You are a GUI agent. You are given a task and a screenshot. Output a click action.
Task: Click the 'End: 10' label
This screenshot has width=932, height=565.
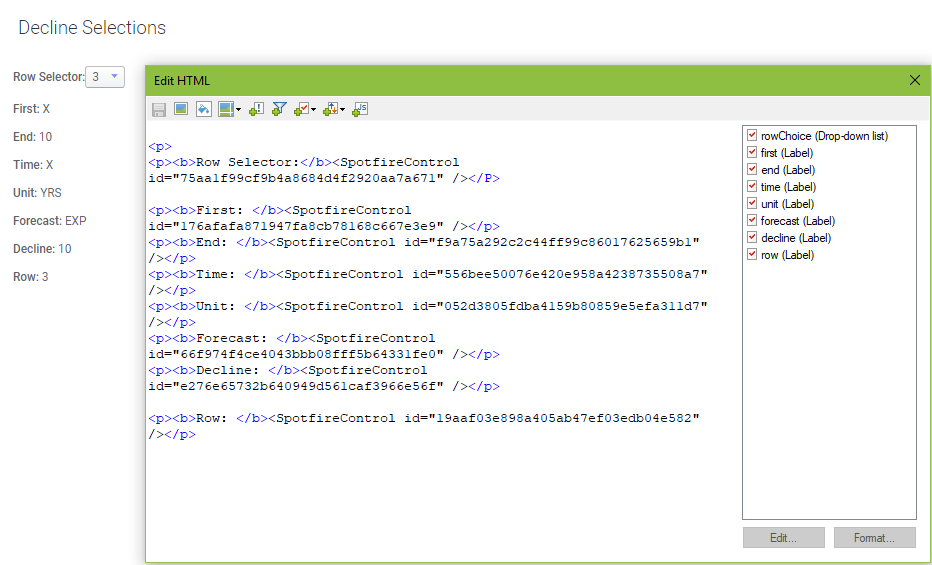point(33,137)
